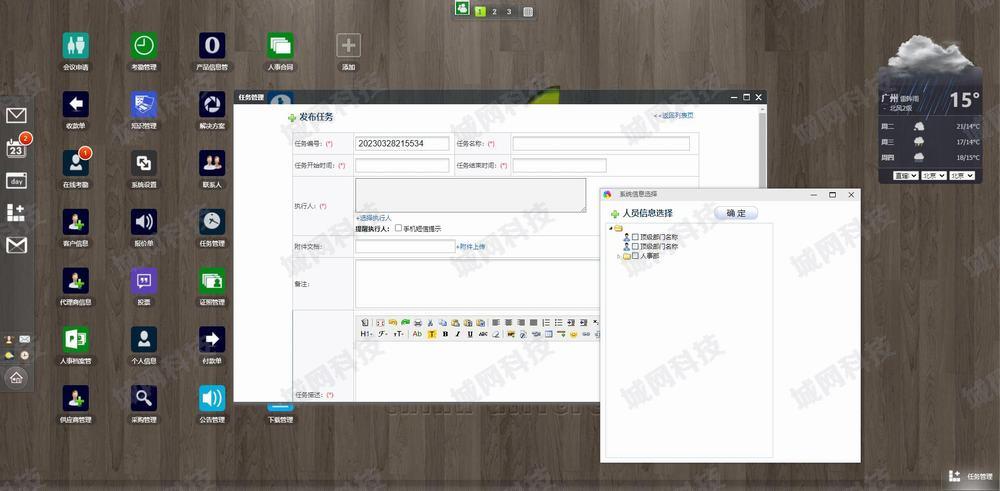1000x491 pixels.
Task: Pick the Ab text color tool
Action: pyautogui.click(x=417, y=334)
